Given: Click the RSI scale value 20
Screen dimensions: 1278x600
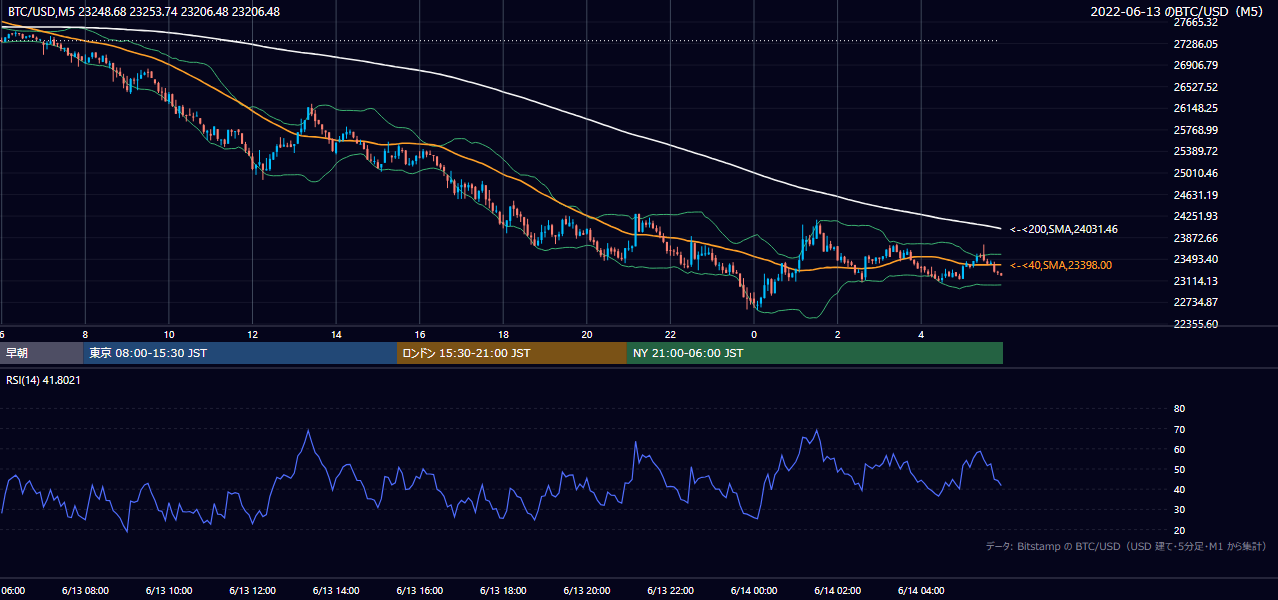Looking at the screenshot, I should (x=1179, y=530).
